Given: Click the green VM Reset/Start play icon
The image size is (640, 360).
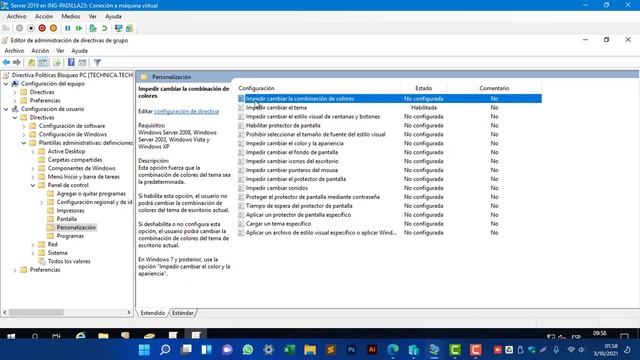Looking at the screenshot, I should pyautogui.click(x=79, y=28).
